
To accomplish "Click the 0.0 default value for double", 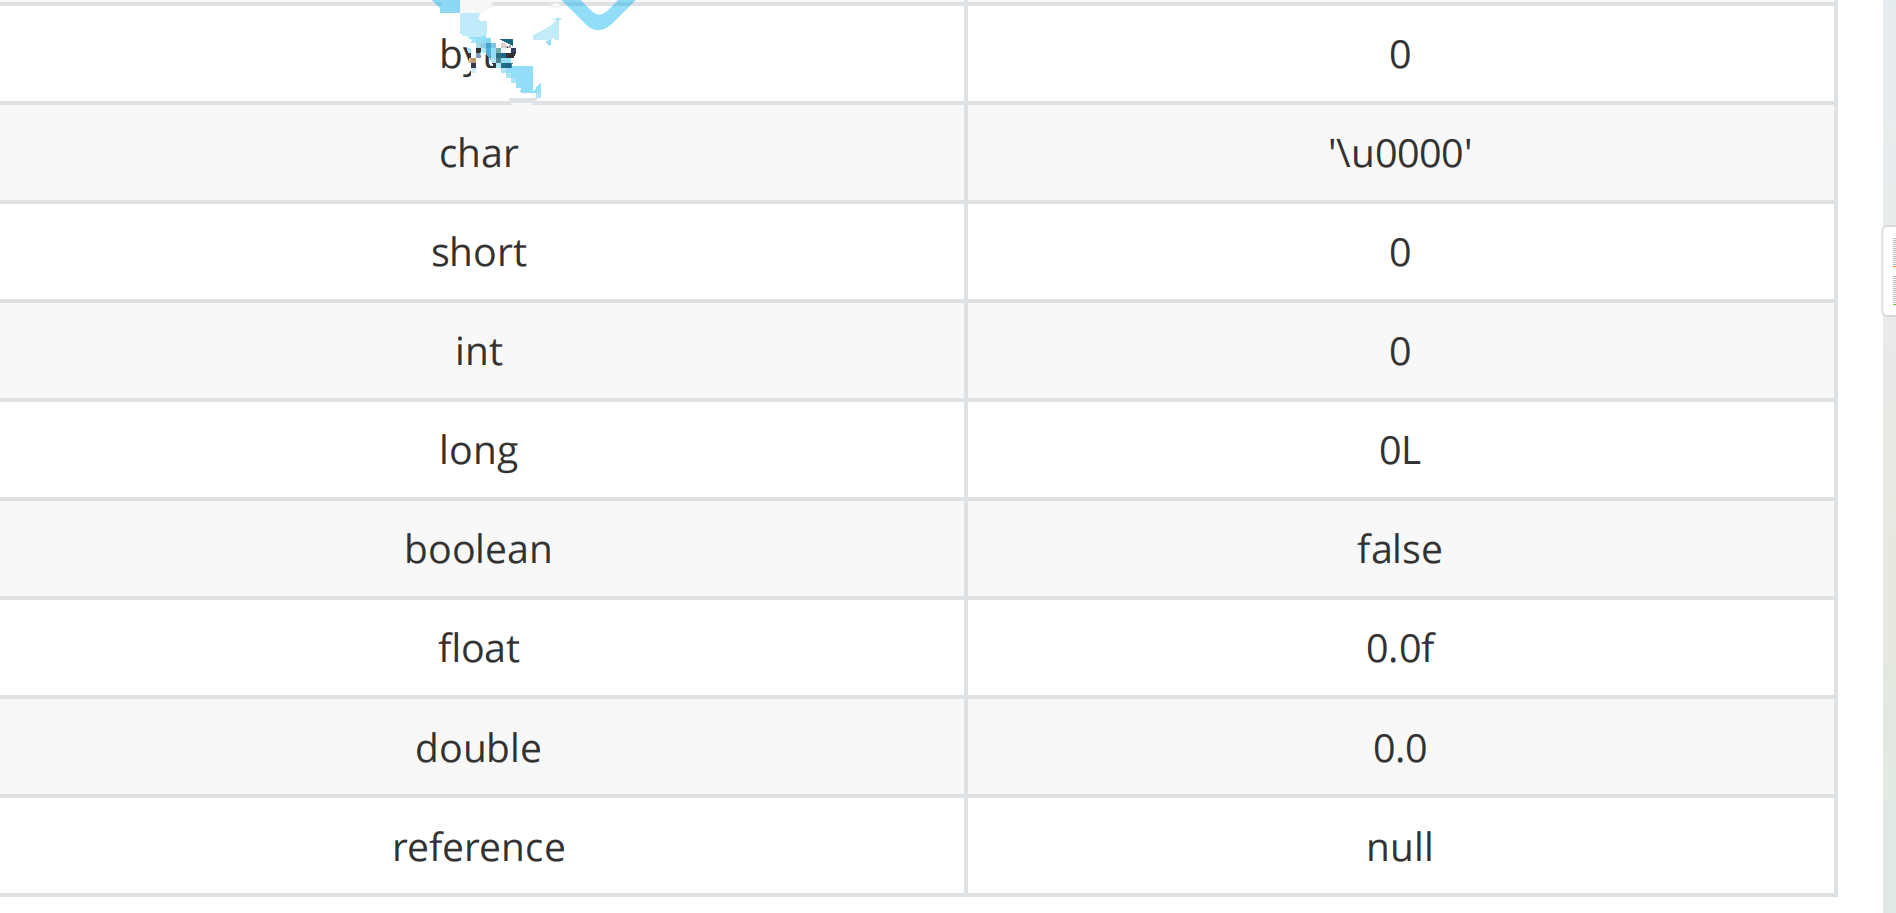I will pyautogui.click(x=1400, y=748).
